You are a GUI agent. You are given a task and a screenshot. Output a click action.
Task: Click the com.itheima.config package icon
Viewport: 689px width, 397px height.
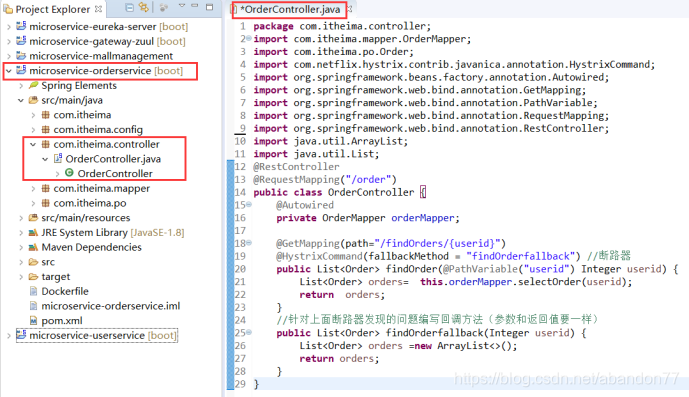[x=45, y=129]
